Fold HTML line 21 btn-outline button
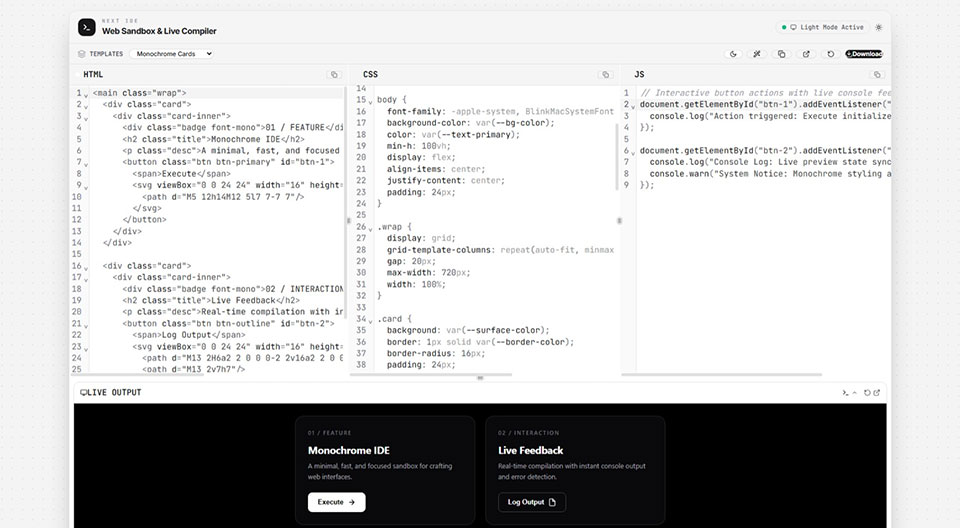Image resolution: width=960 pixels, height=528 pixels. 86,325
